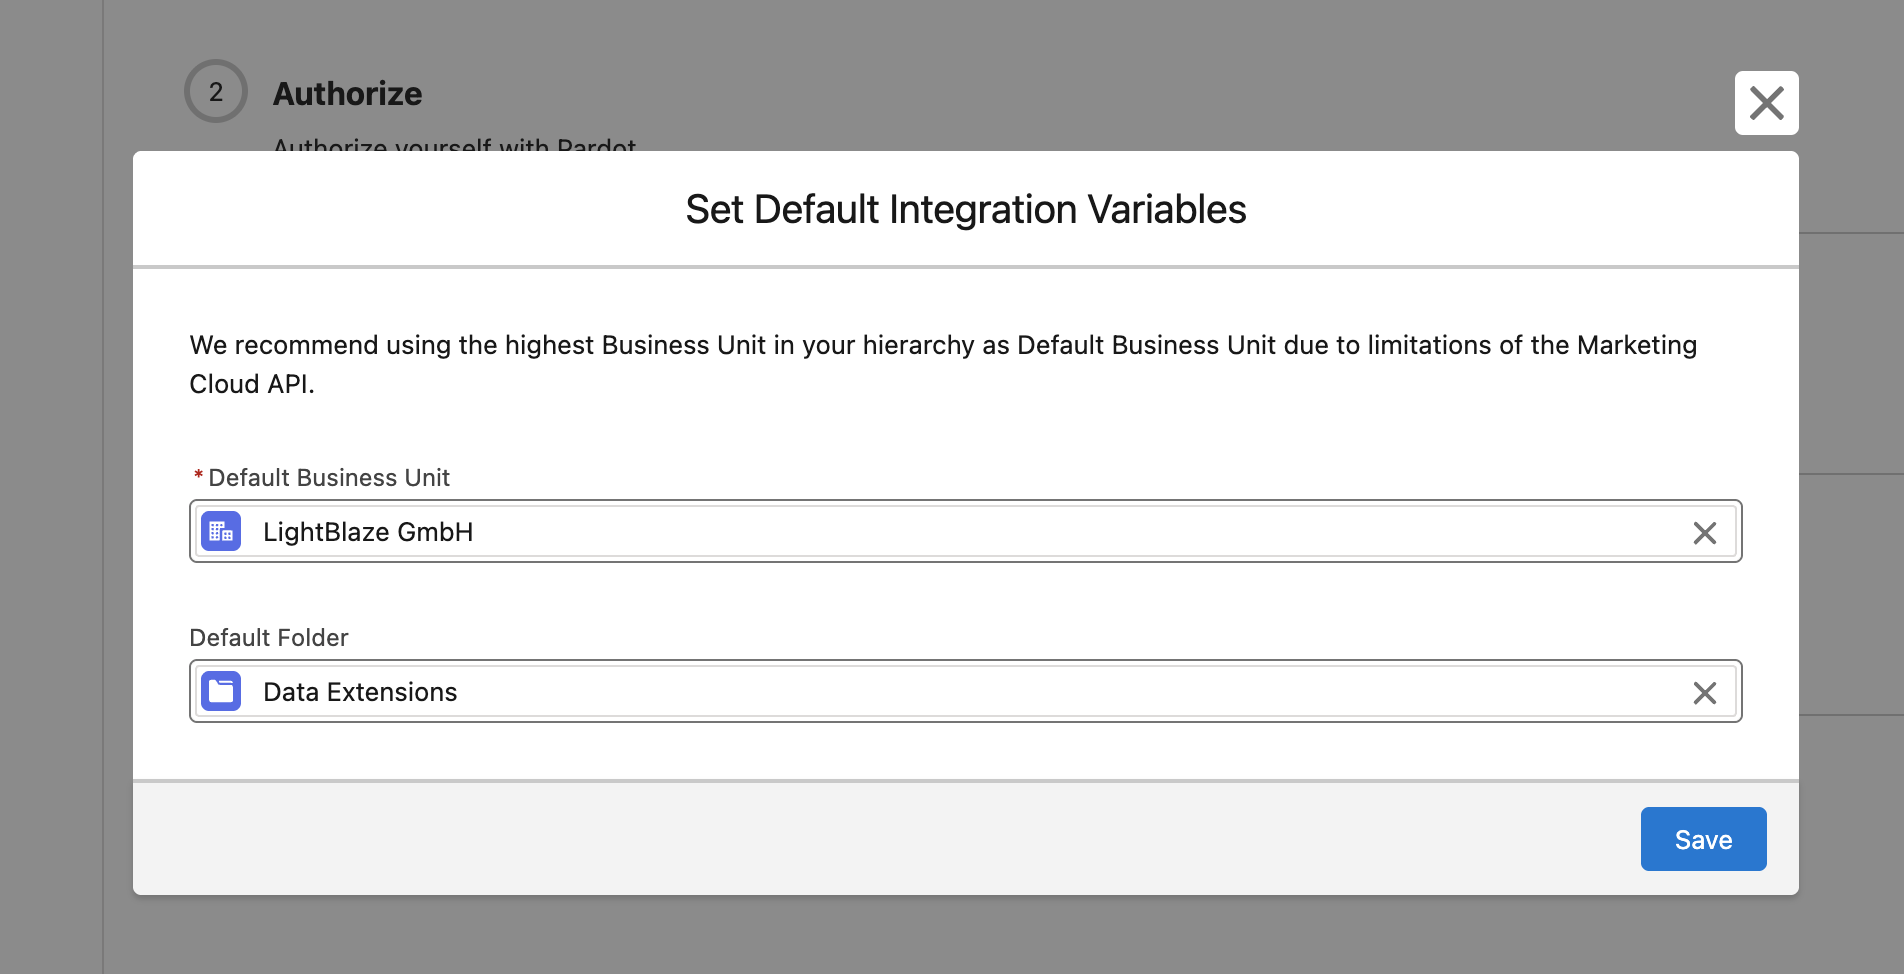Click the "Default Business Unit" field label

click(x=329, y=478)
